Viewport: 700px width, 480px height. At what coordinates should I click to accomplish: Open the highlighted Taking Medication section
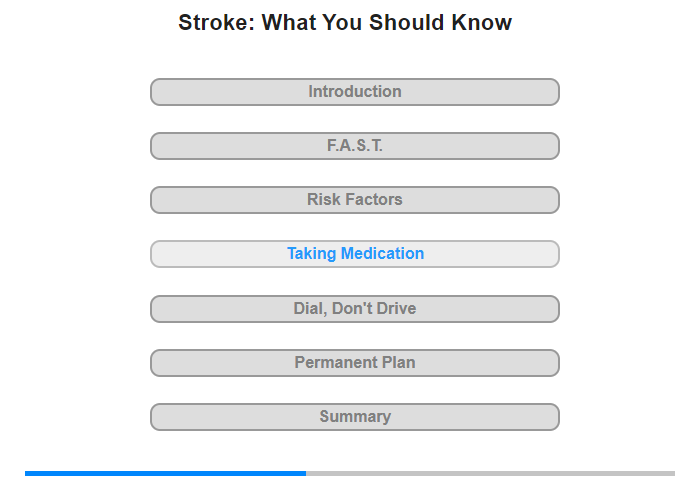click(x=354, y=254)
